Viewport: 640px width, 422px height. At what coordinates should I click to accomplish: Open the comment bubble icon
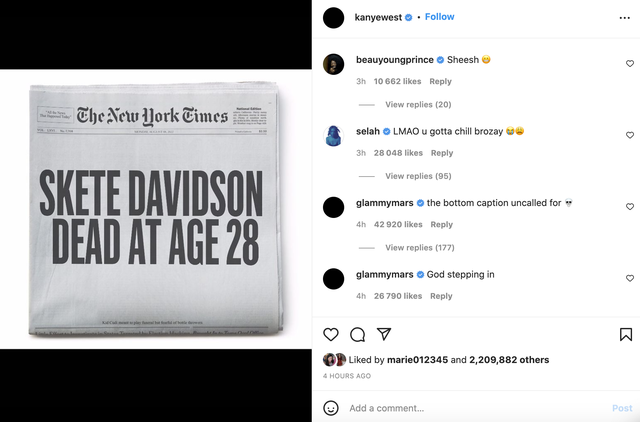point(357,334)
